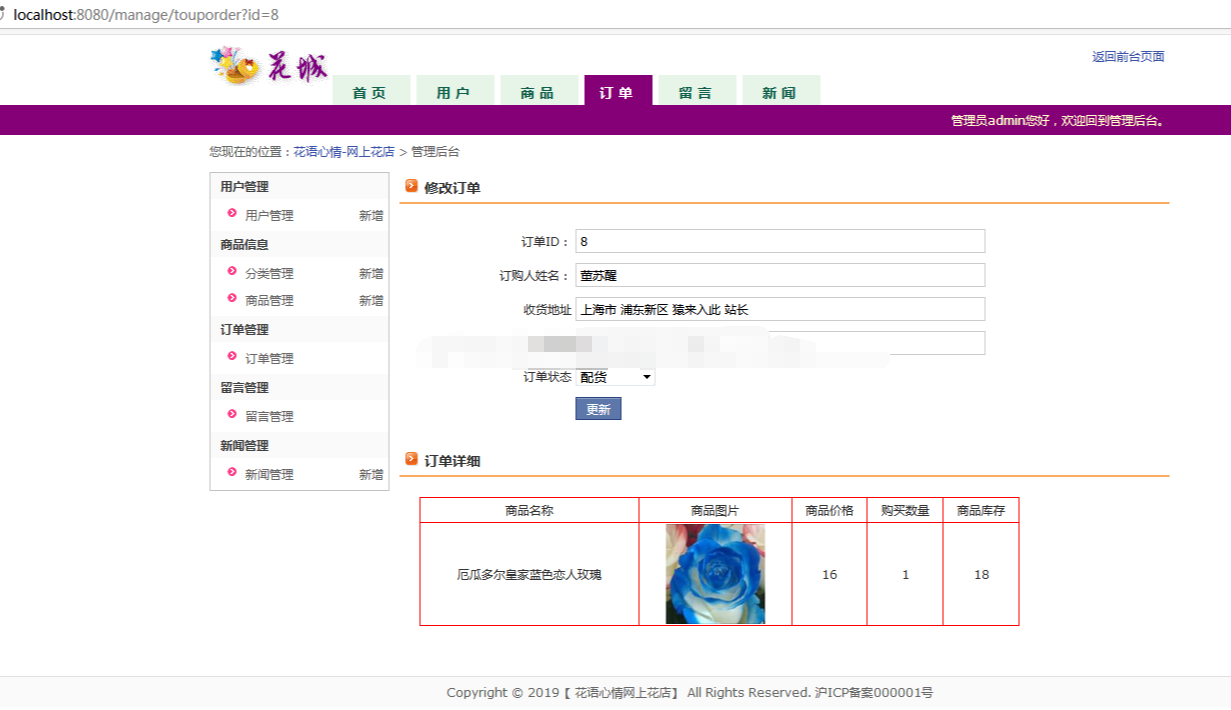Viewport: 1231px width, 710px height.
Task: Click the 花城 flower shop logo
Action: coord(269,66)
